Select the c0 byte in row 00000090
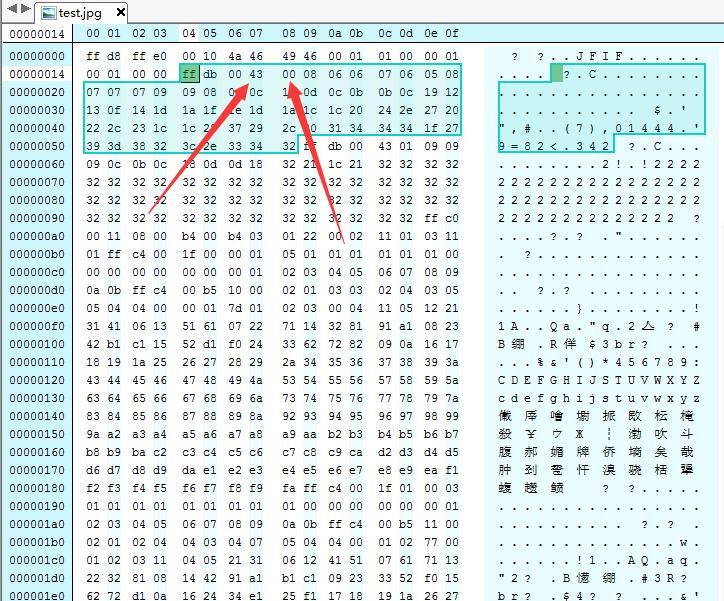Image resolution: width=724 pixels, height=601 pixels. coord(452,218)
